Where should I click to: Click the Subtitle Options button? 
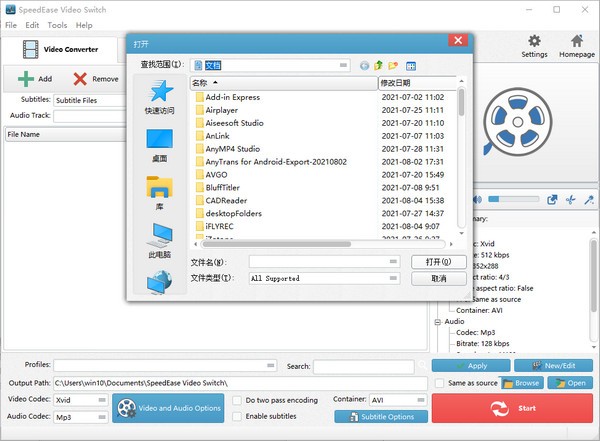point(381,416)
